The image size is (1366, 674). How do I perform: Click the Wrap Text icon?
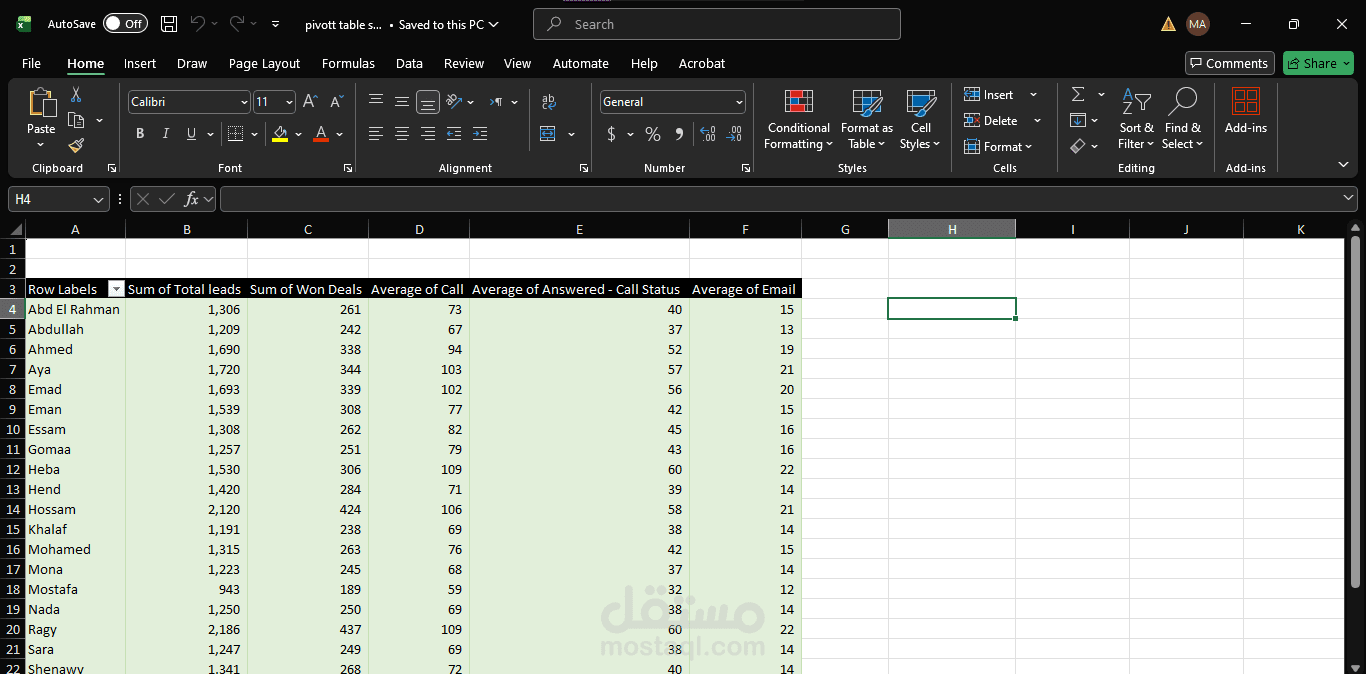tap(548, 102)
